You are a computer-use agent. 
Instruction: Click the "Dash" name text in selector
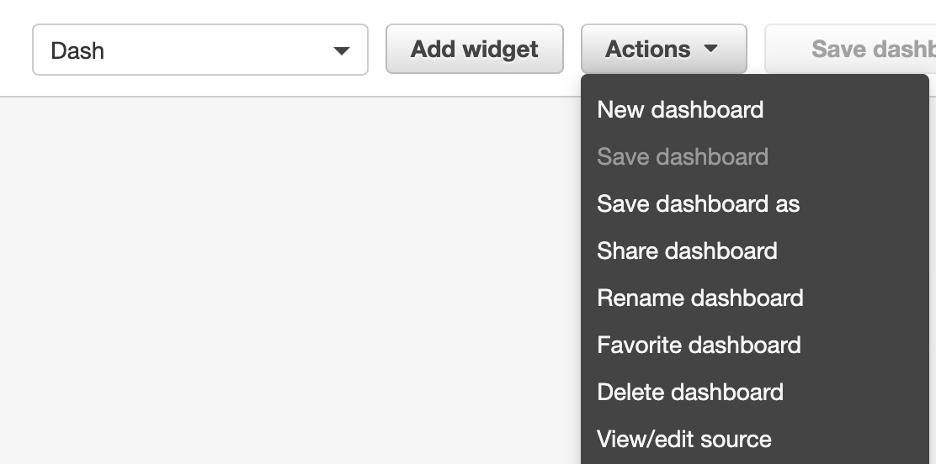(77, 50)
